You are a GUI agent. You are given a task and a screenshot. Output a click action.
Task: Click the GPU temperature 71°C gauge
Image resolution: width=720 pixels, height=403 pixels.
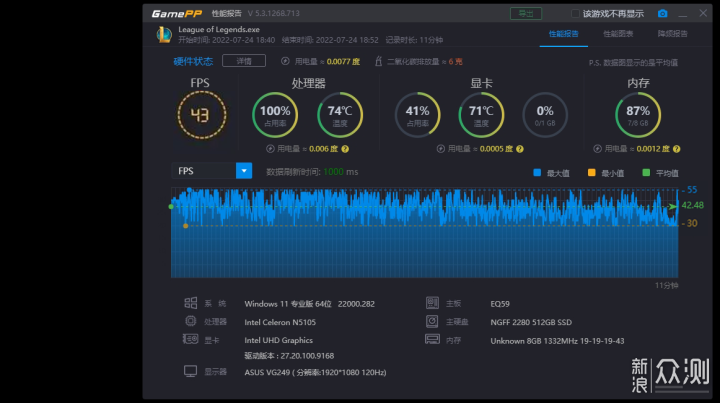pyautogui.click(x=481, y=115)
